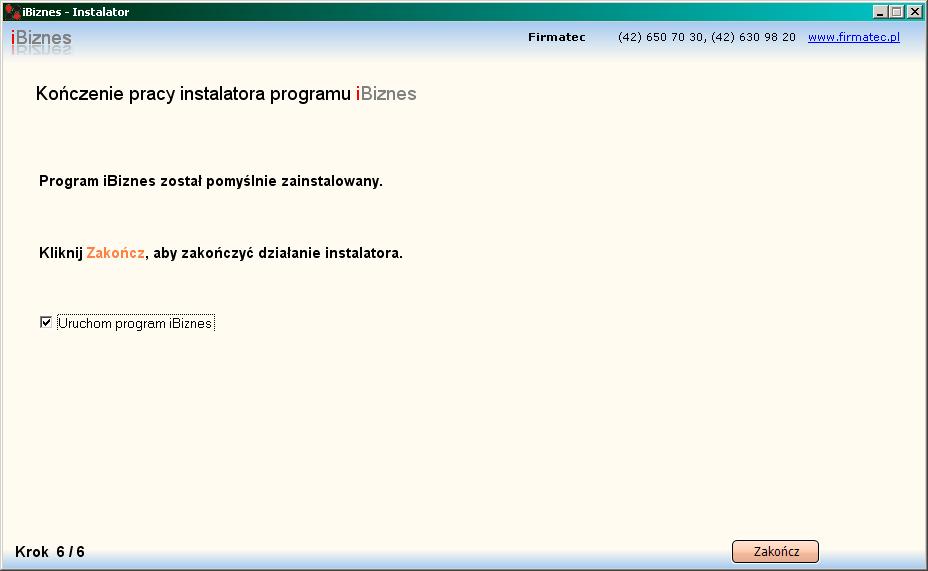Click the iBiznes installer title bar icon
This screenshot has height=571, width=928.
coord(12,12)
